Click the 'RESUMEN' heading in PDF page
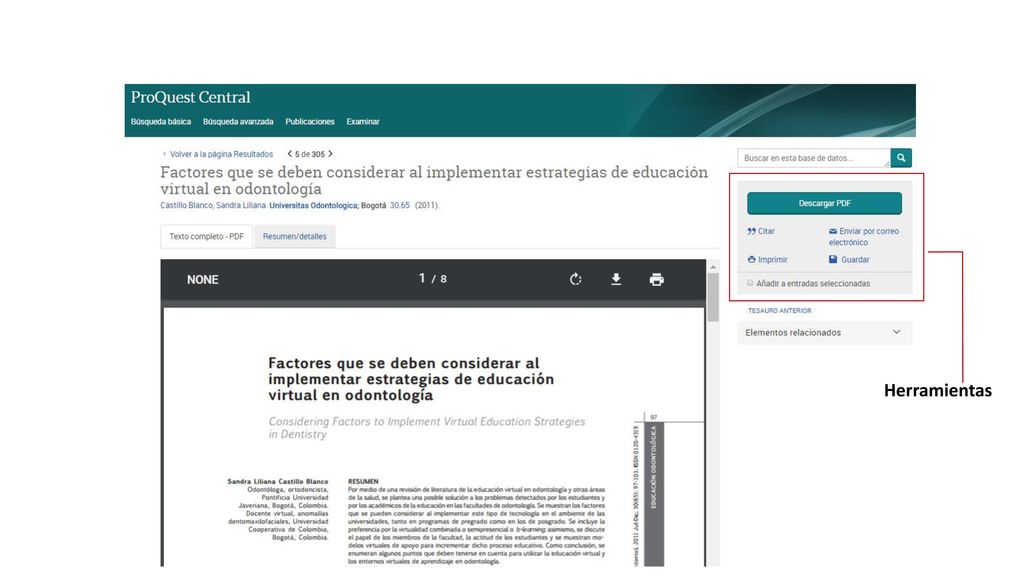The width and height of the screenshot is (1024, 576). point(363,481)
